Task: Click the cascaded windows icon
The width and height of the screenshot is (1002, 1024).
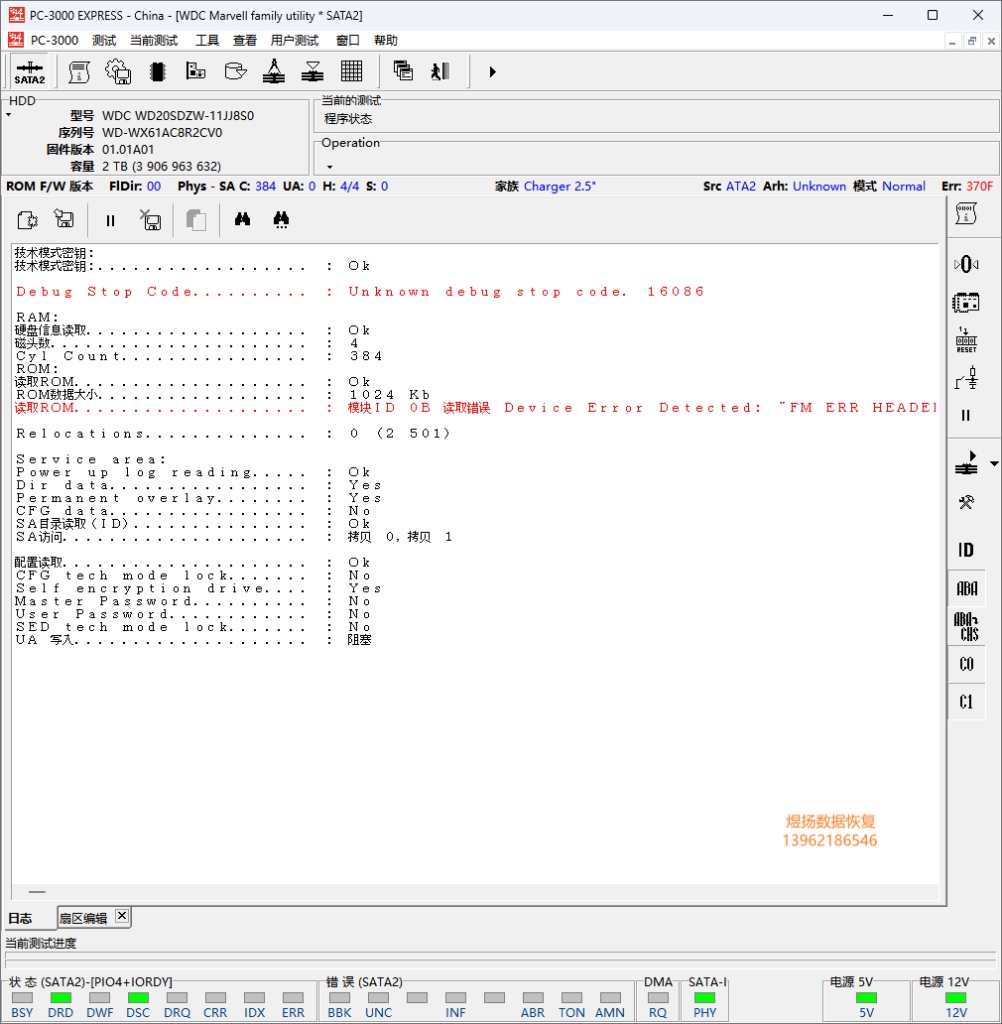Action: click(x=403, y=71)
